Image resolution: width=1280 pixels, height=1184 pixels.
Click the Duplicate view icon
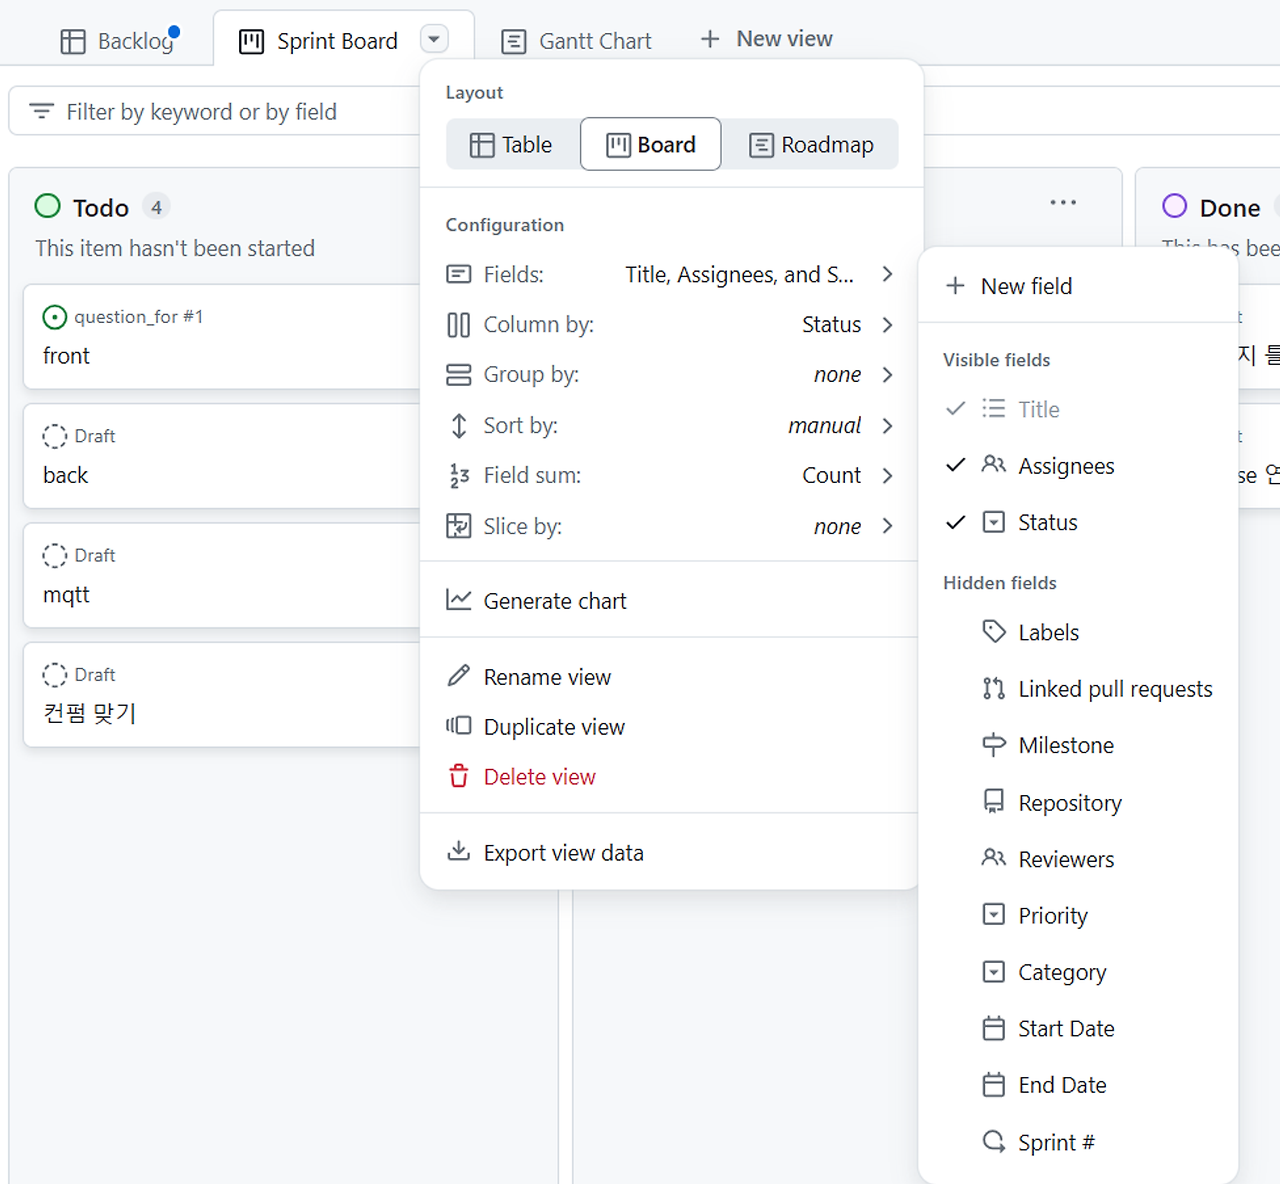459,726
